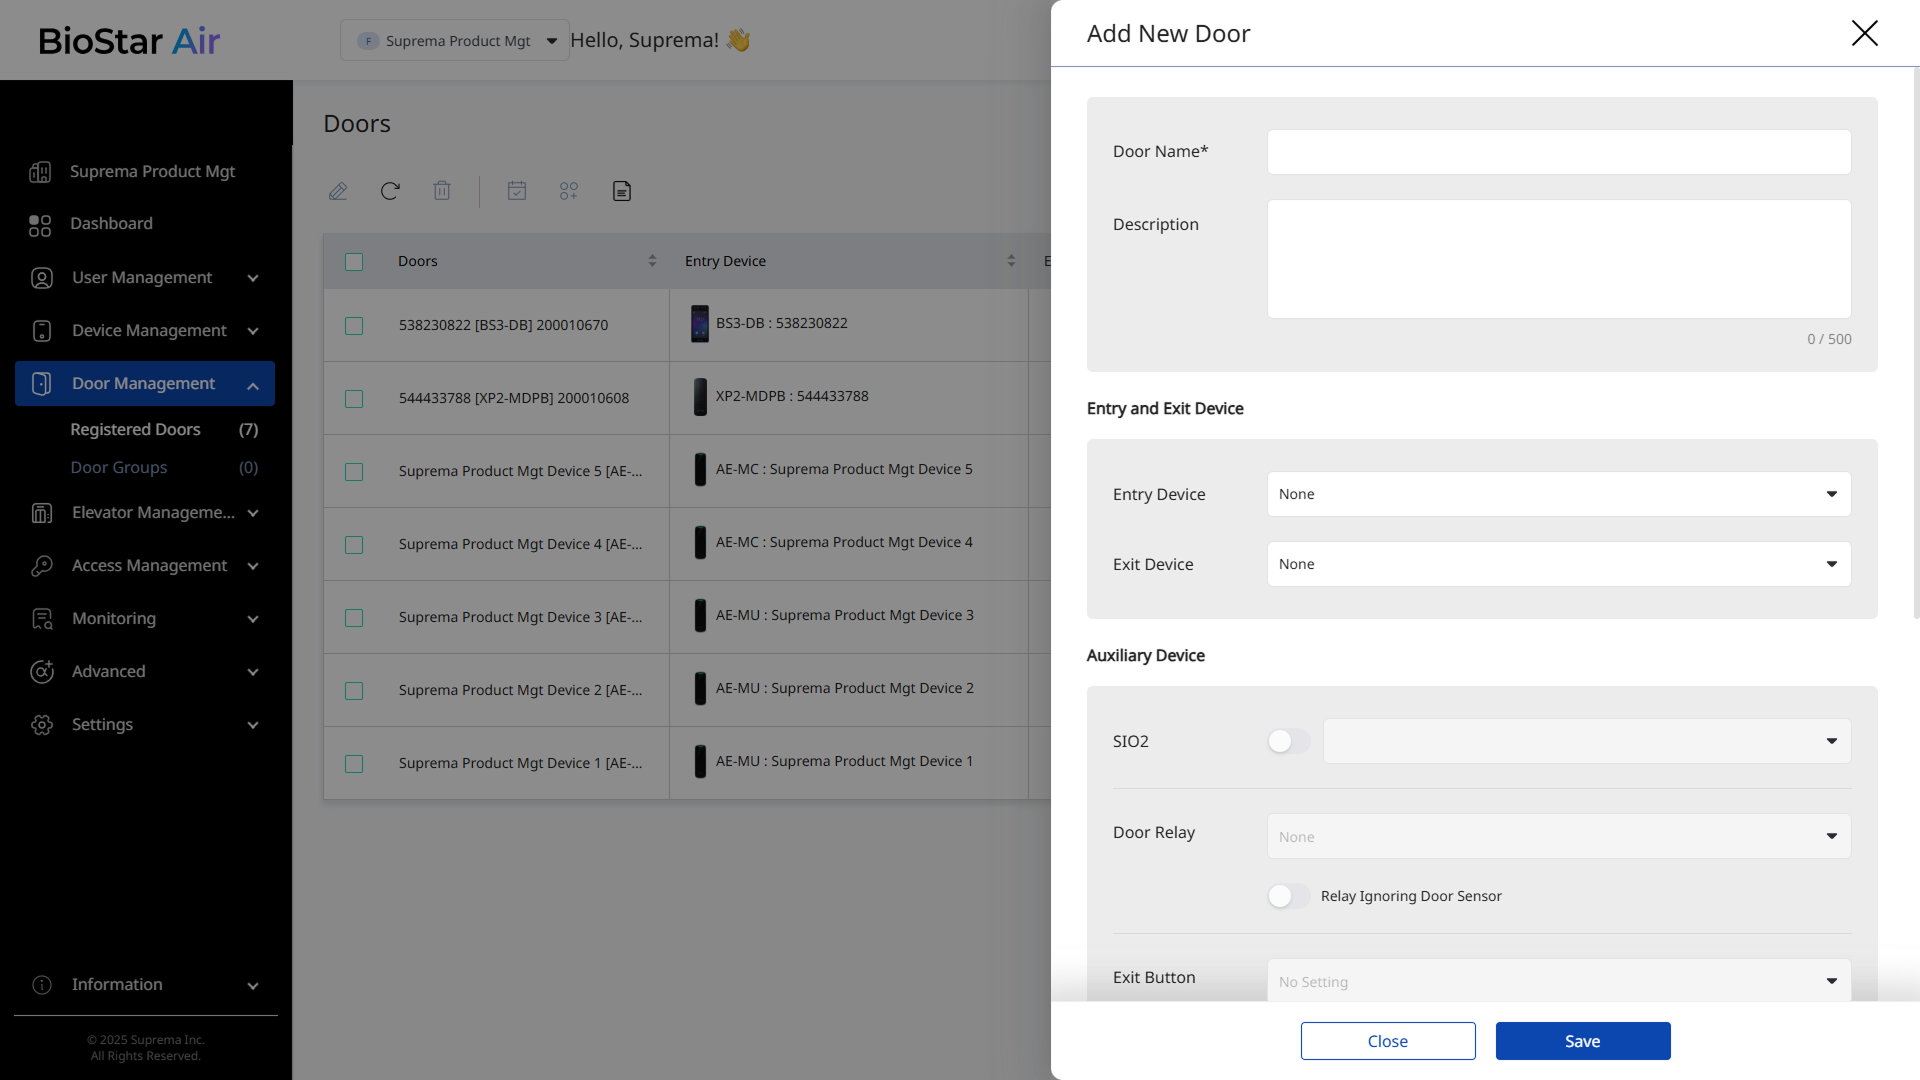Click the edit pencil icon in the Doors toolbar
1920x1080 pixels.
tap(338, 191)
